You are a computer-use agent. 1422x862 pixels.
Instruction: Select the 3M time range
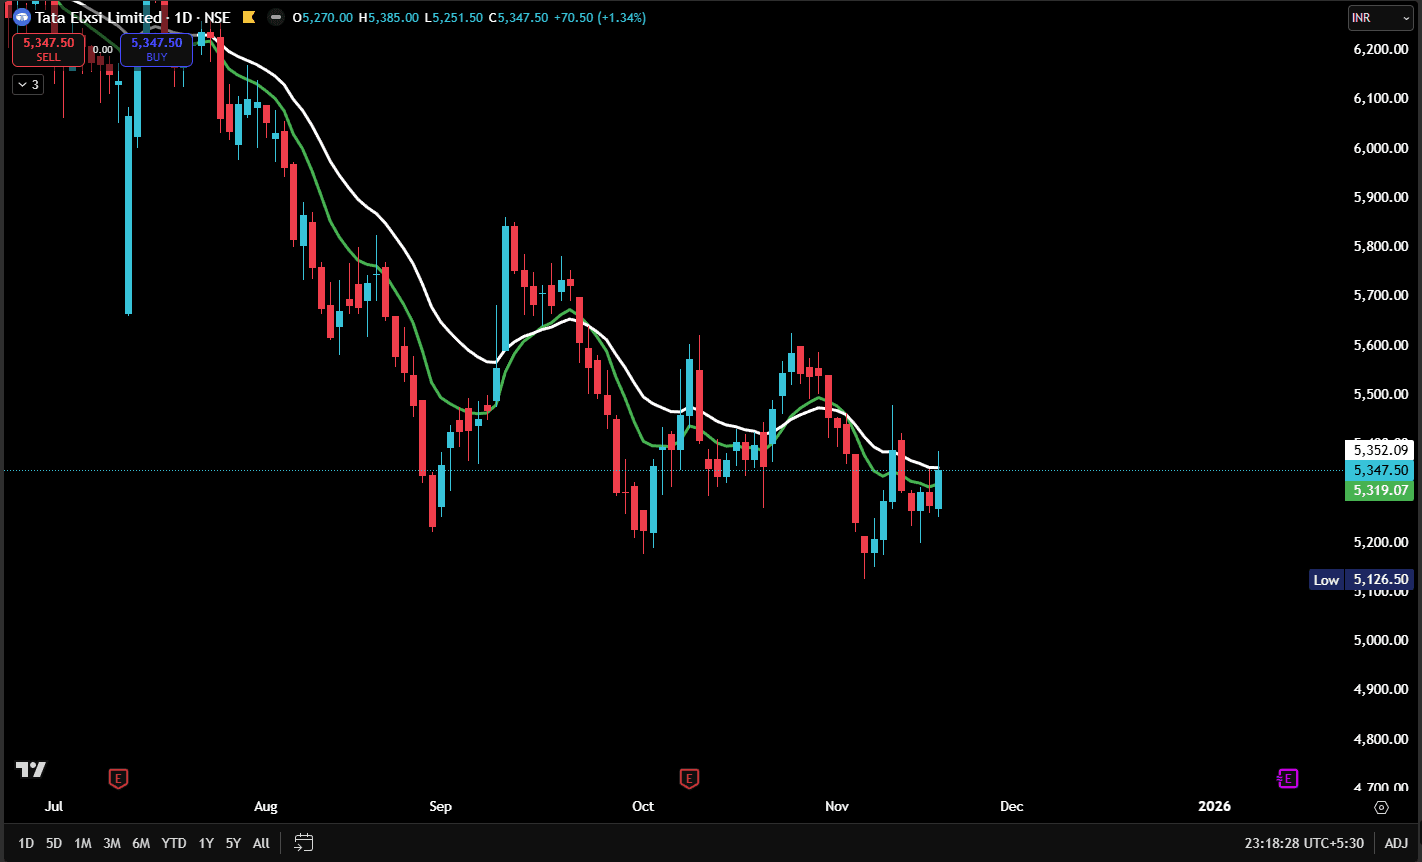(112, 843)
